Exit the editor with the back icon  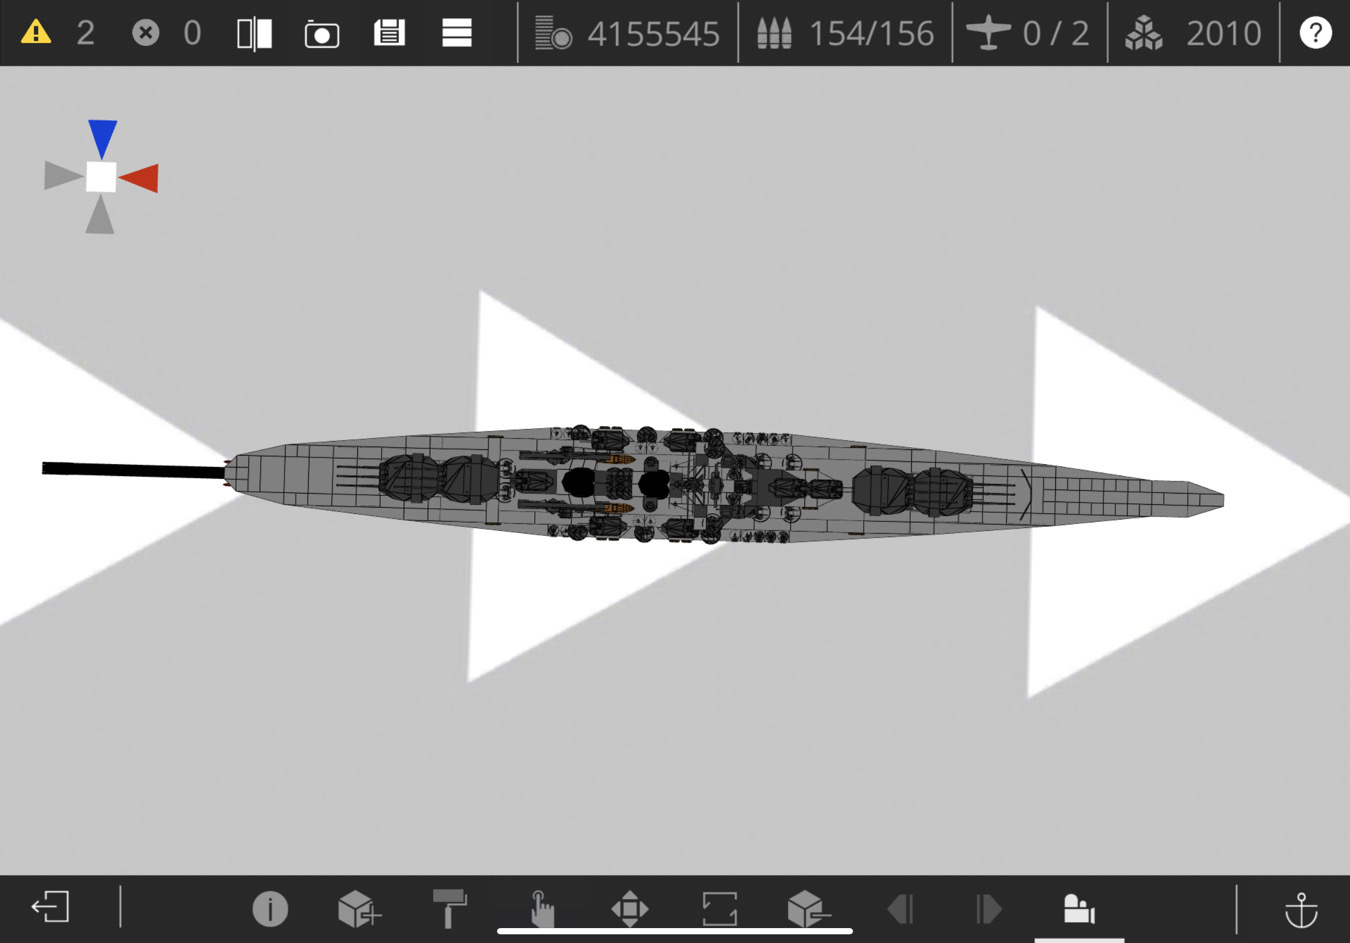(50, 907)
